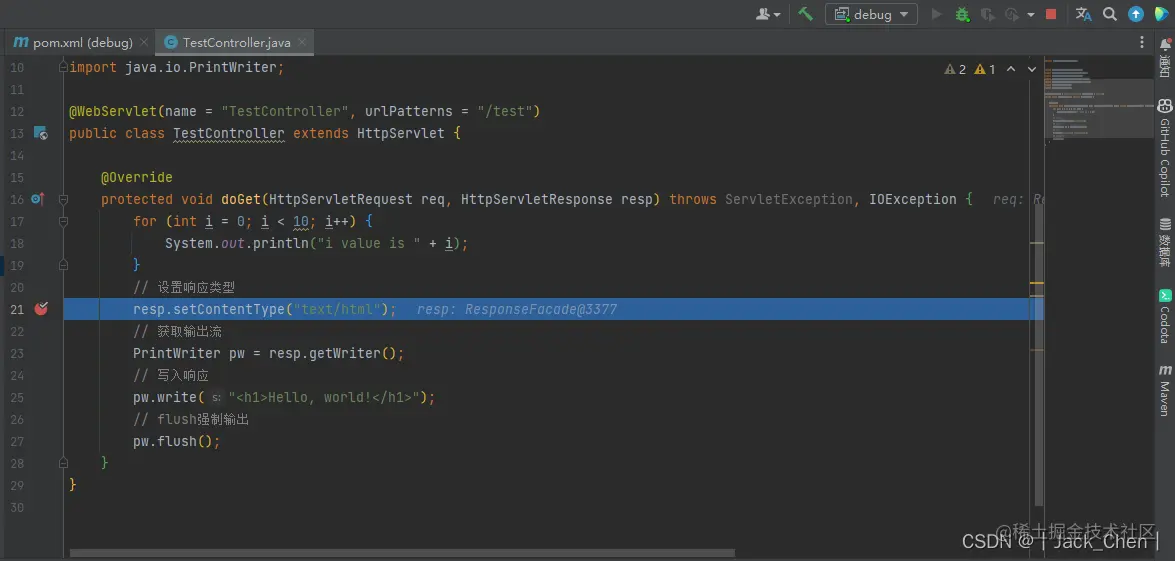
Task: Expand the arrow beside profiler icon
Action: point(1031,14)
